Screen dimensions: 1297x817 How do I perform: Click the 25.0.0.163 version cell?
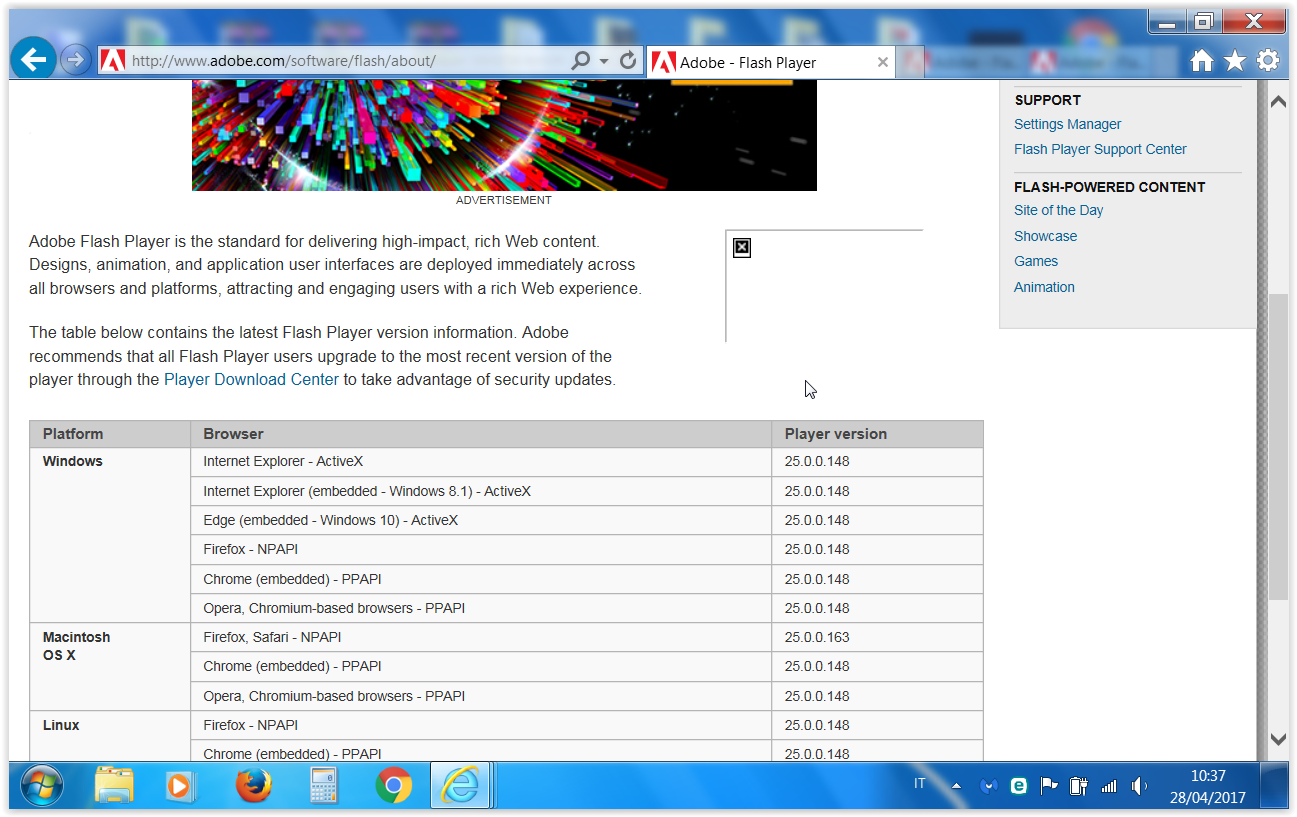point(877,637)
